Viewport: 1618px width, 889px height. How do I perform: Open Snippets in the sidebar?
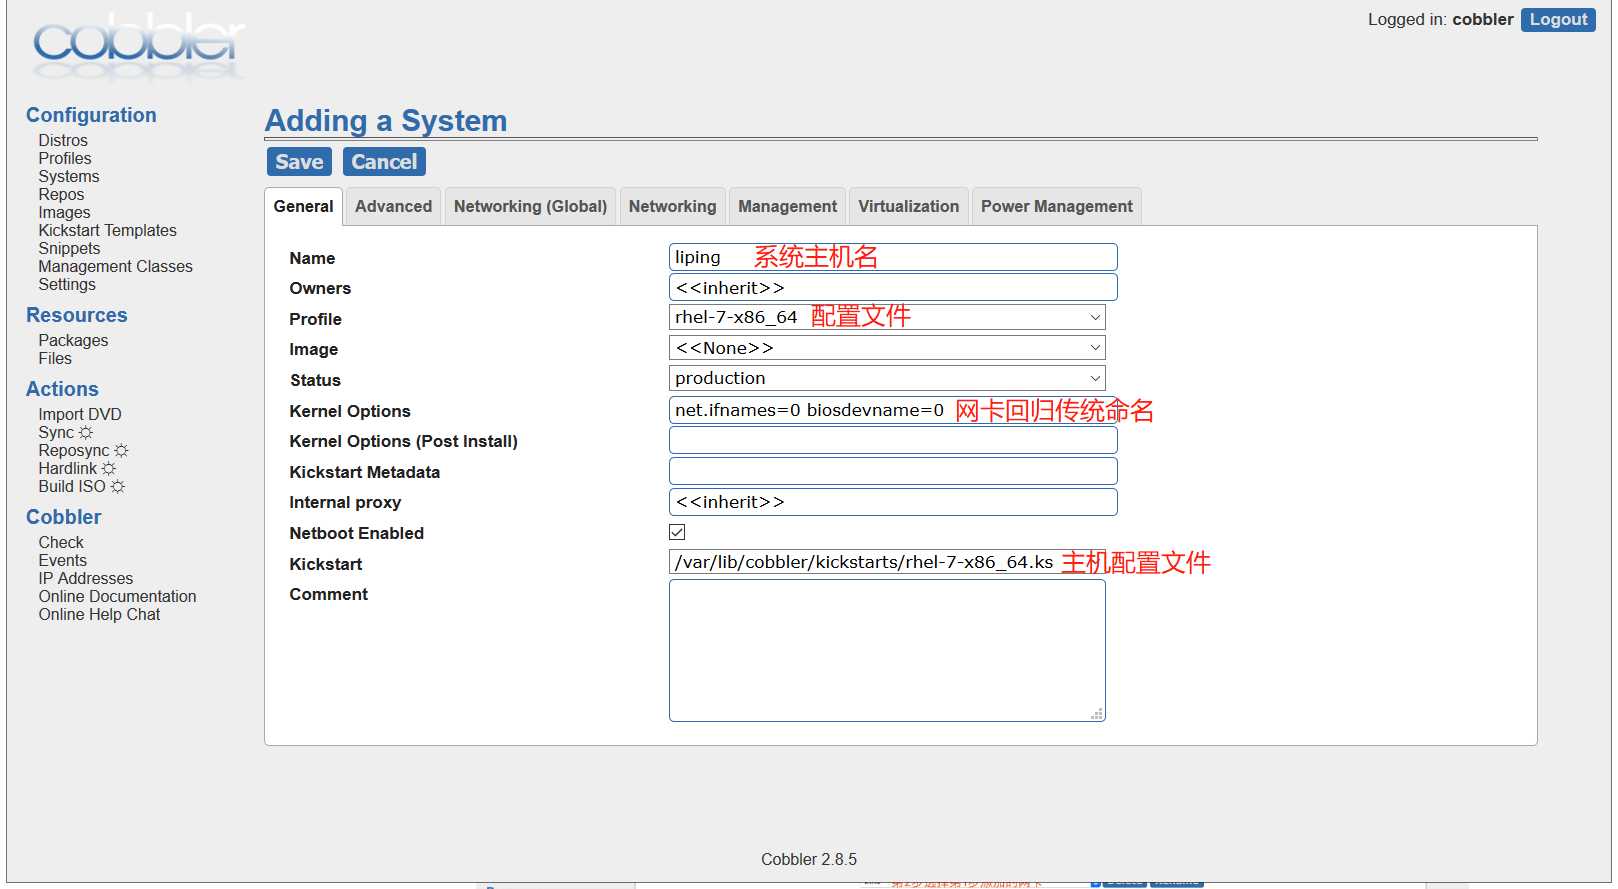click(69, 248)
